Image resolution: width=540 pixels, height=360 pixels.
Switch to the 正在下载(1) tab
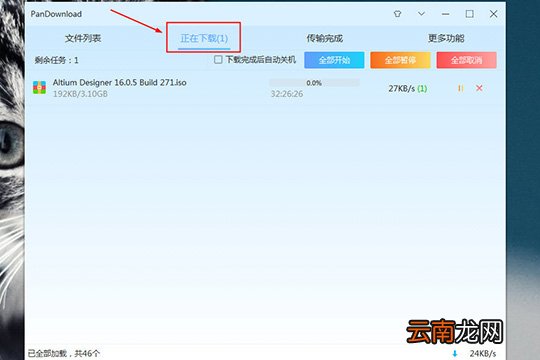tap(204, 38)
